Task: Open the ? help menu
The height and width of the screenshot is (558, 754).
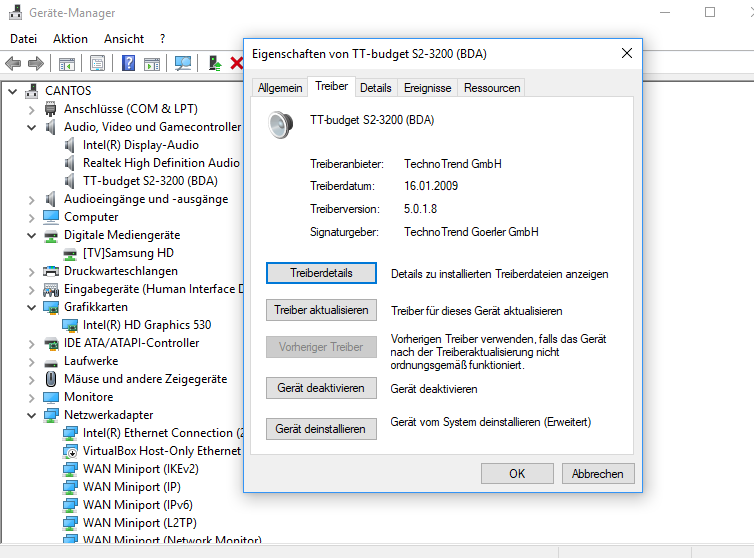Action: (x=163, y=38)
